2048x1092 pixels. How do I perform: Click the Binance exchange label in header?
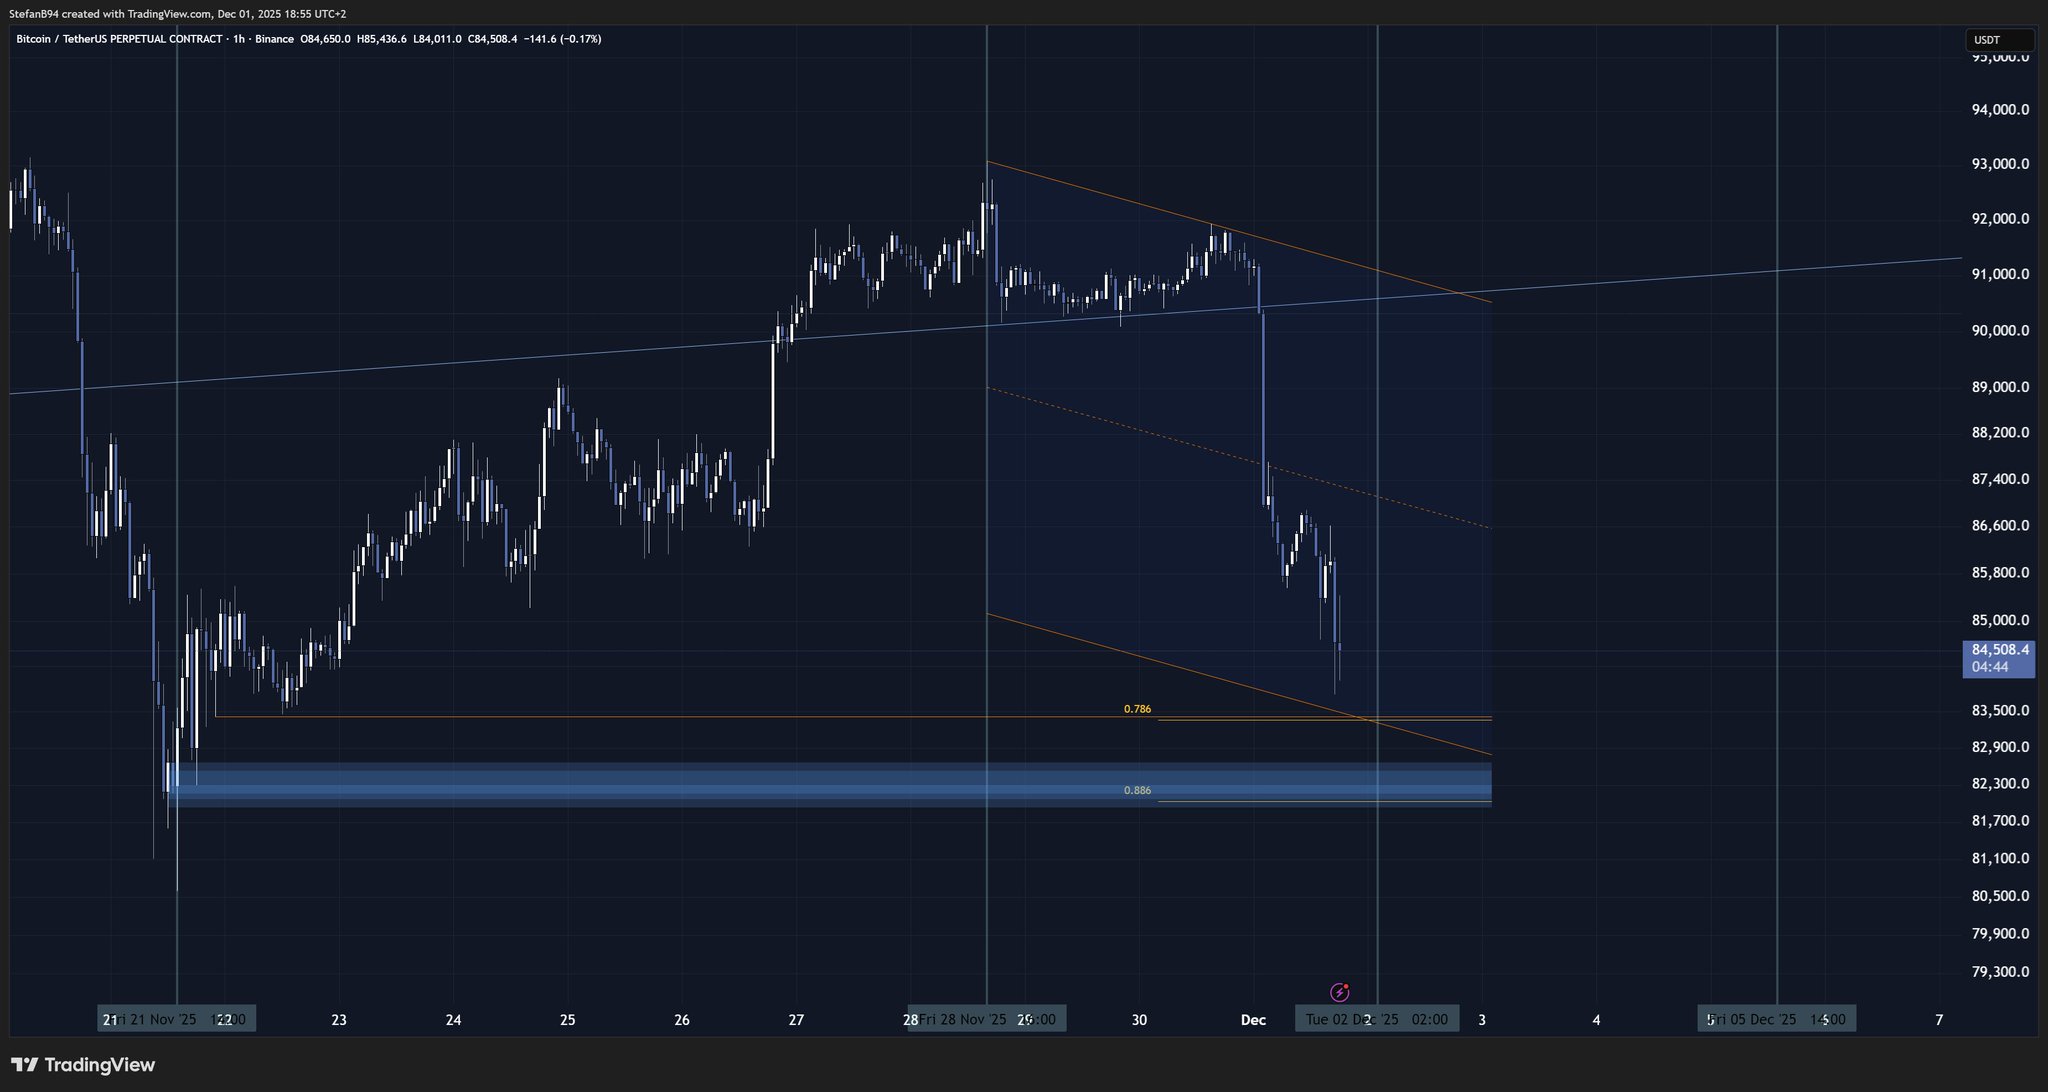274,39
